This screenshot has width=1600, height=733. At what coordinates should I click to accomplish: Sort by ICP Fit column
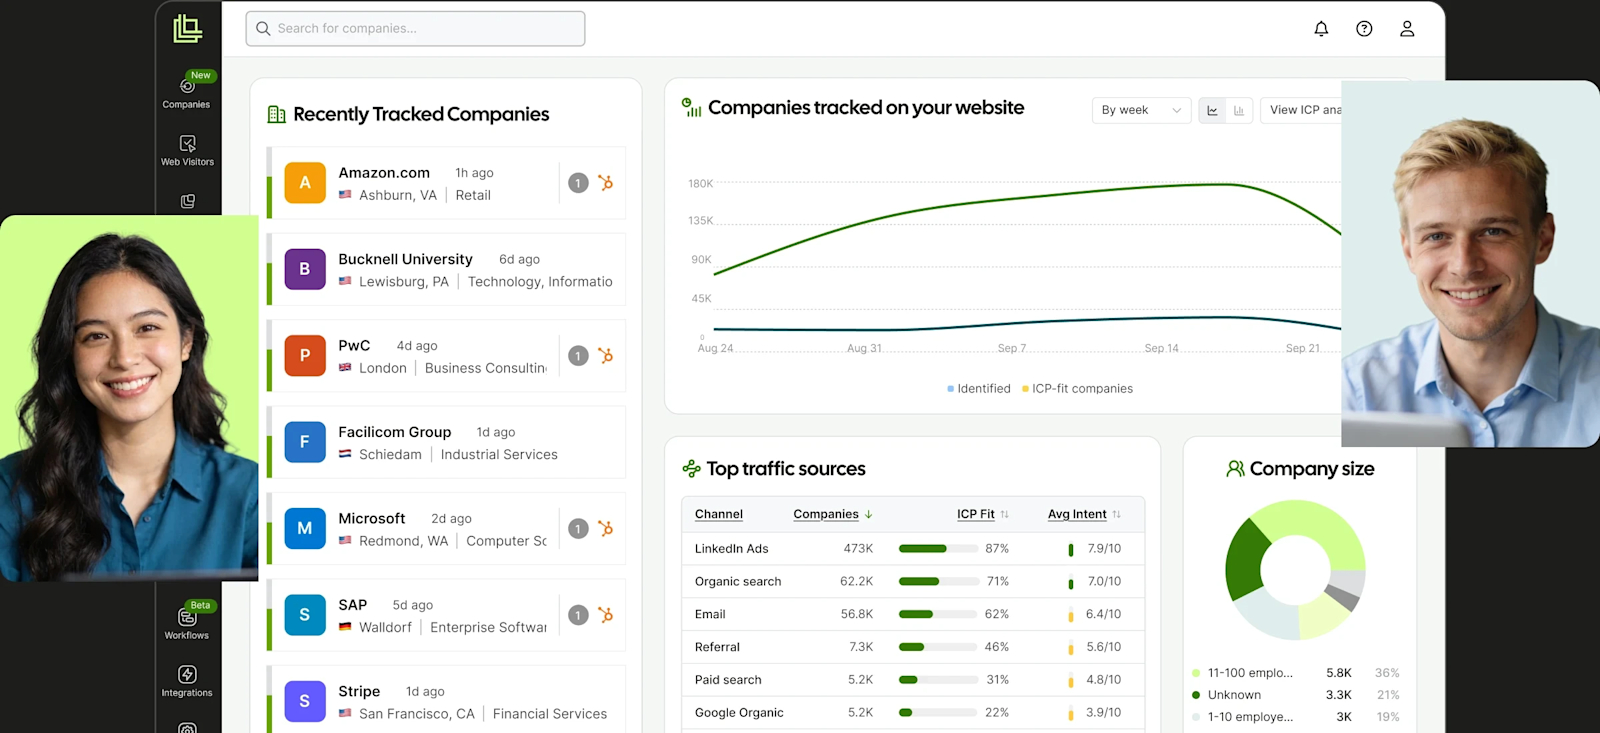[982, 514]
